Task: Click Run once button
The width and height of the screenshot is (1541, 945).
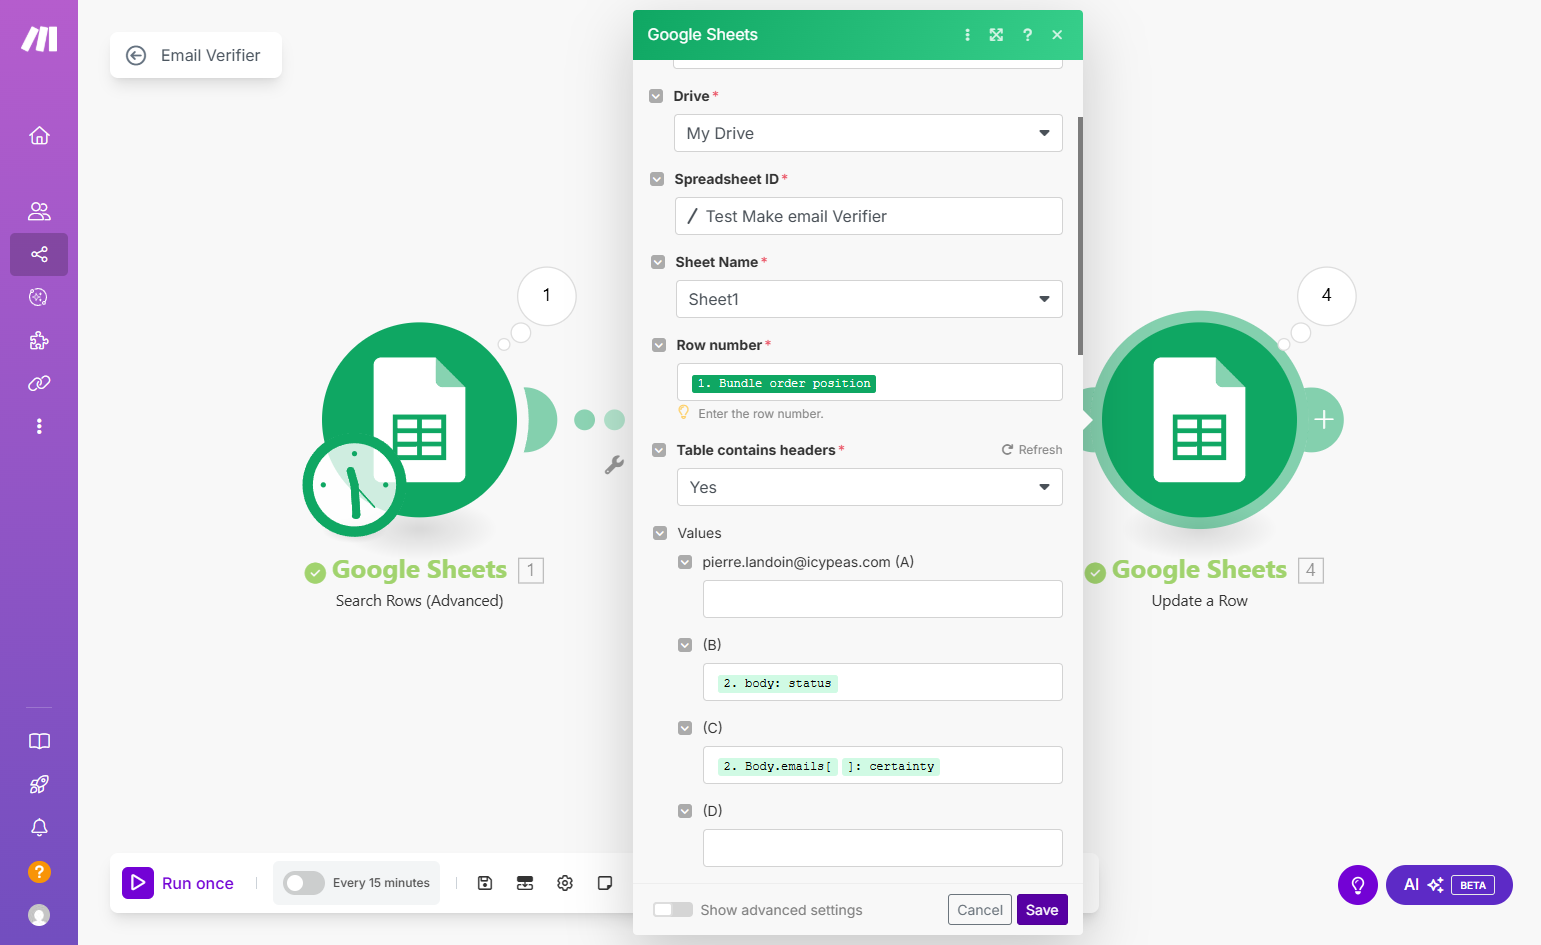Action: tap(179, 883)
